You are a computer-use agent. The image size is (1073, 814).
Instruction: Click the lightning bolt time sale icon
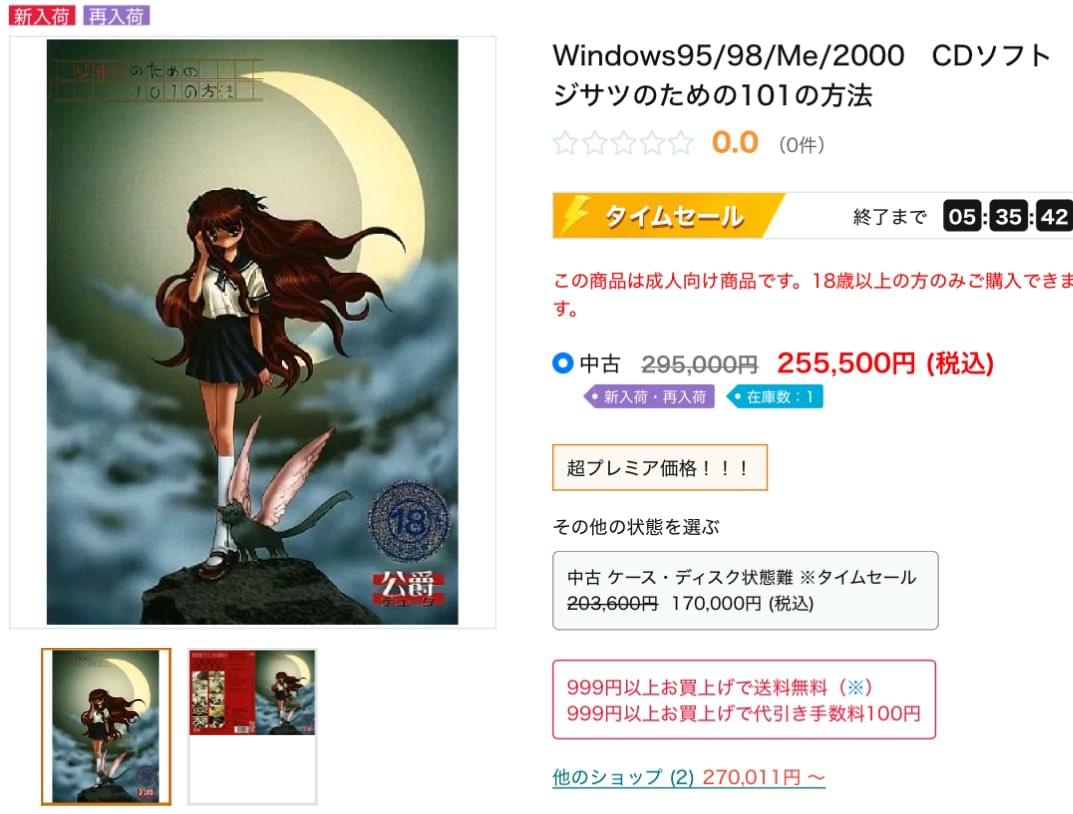[x=575, y=215]
